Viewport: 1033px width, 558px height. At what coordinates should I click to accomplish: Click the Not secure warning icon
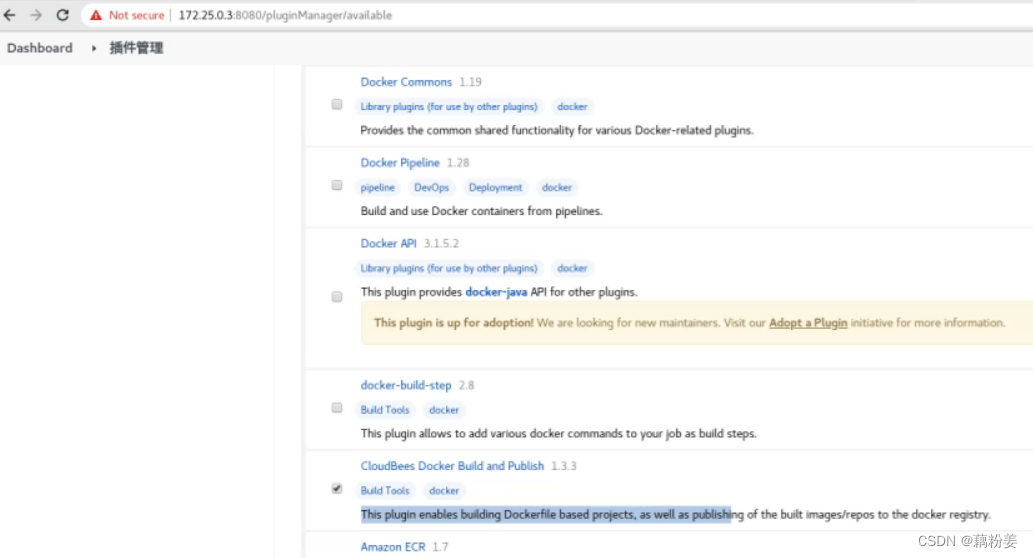(x=96, y=14)
